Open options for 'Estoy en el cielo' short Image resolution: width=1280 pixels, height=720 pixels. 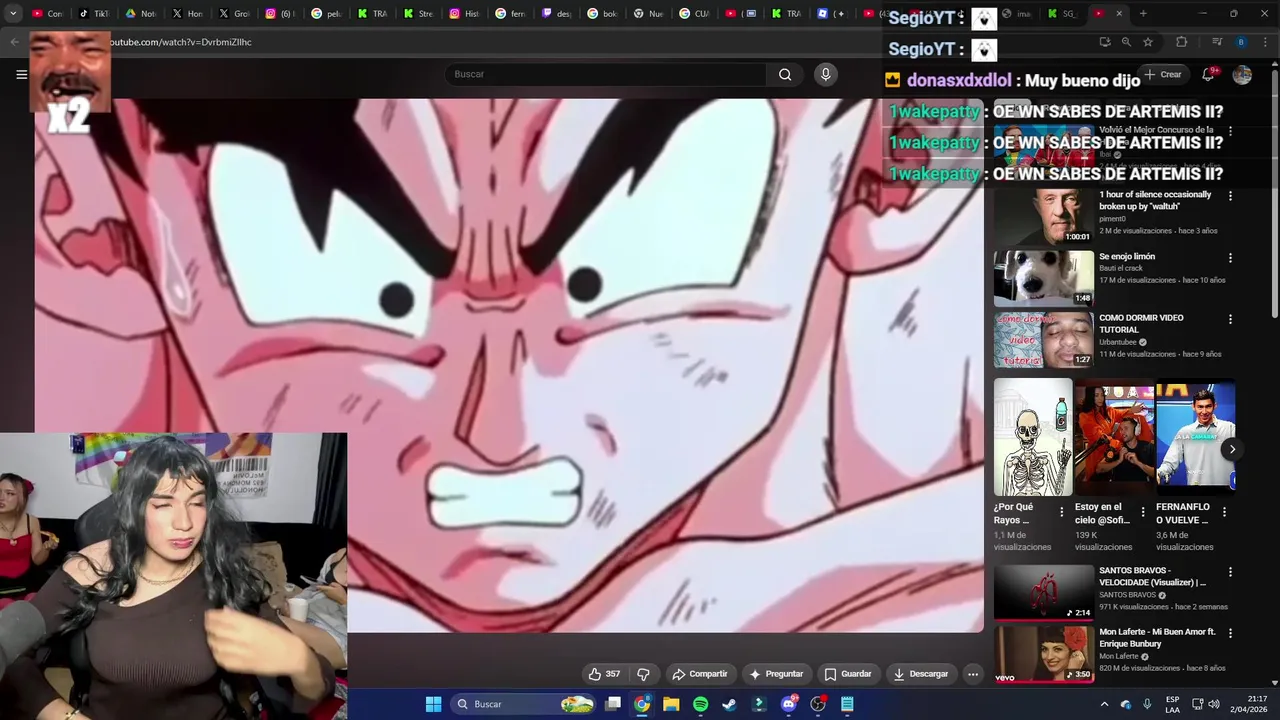[1143, 512]
